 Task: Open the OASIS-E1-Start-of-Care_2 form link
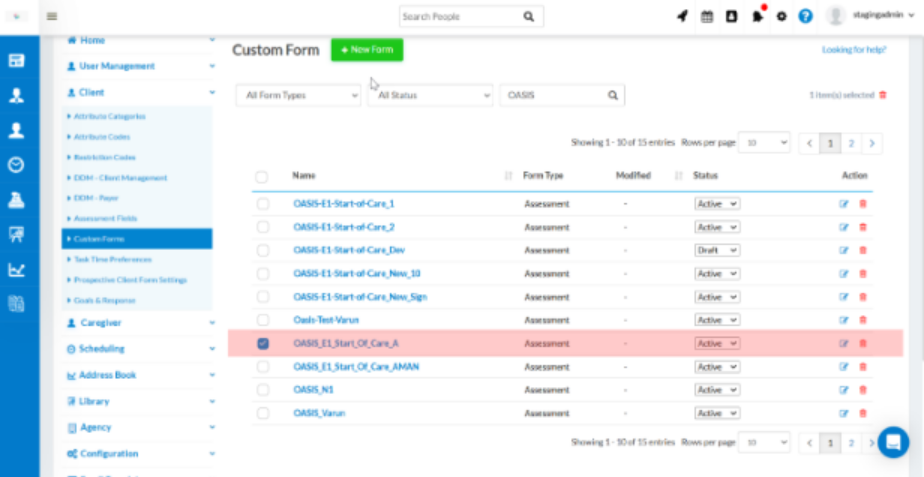343,227
